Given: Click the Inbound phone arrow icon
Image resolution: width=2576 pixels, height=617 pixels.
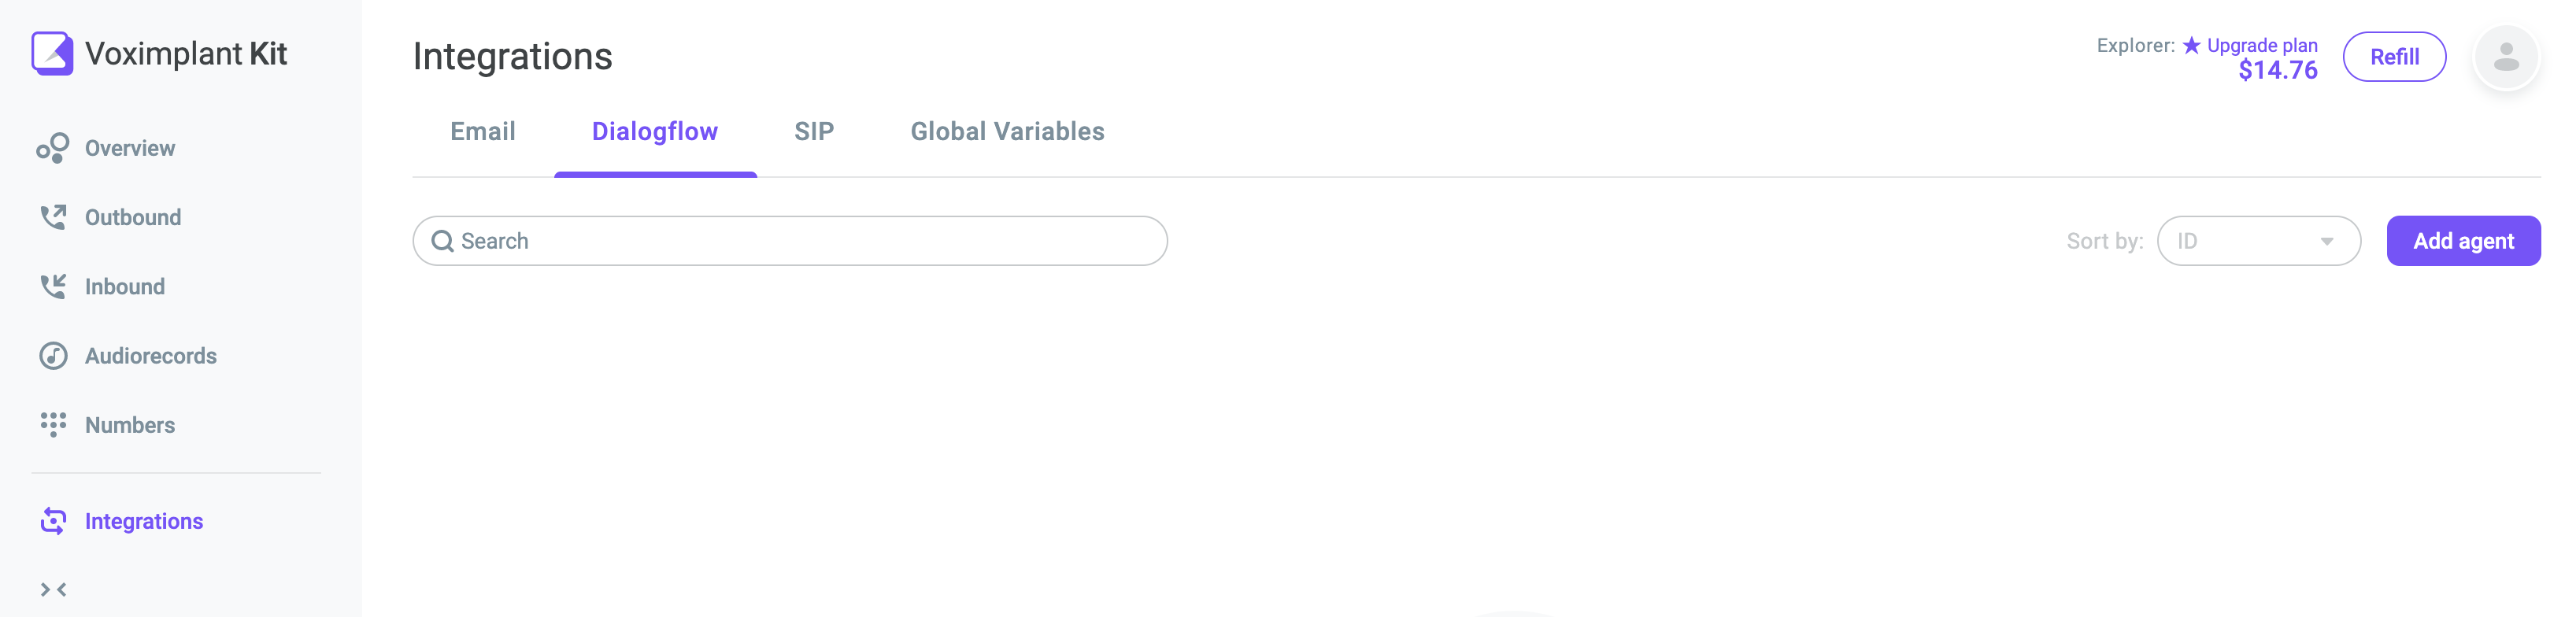Looking at the screenshot, I should tap(53, 286).
